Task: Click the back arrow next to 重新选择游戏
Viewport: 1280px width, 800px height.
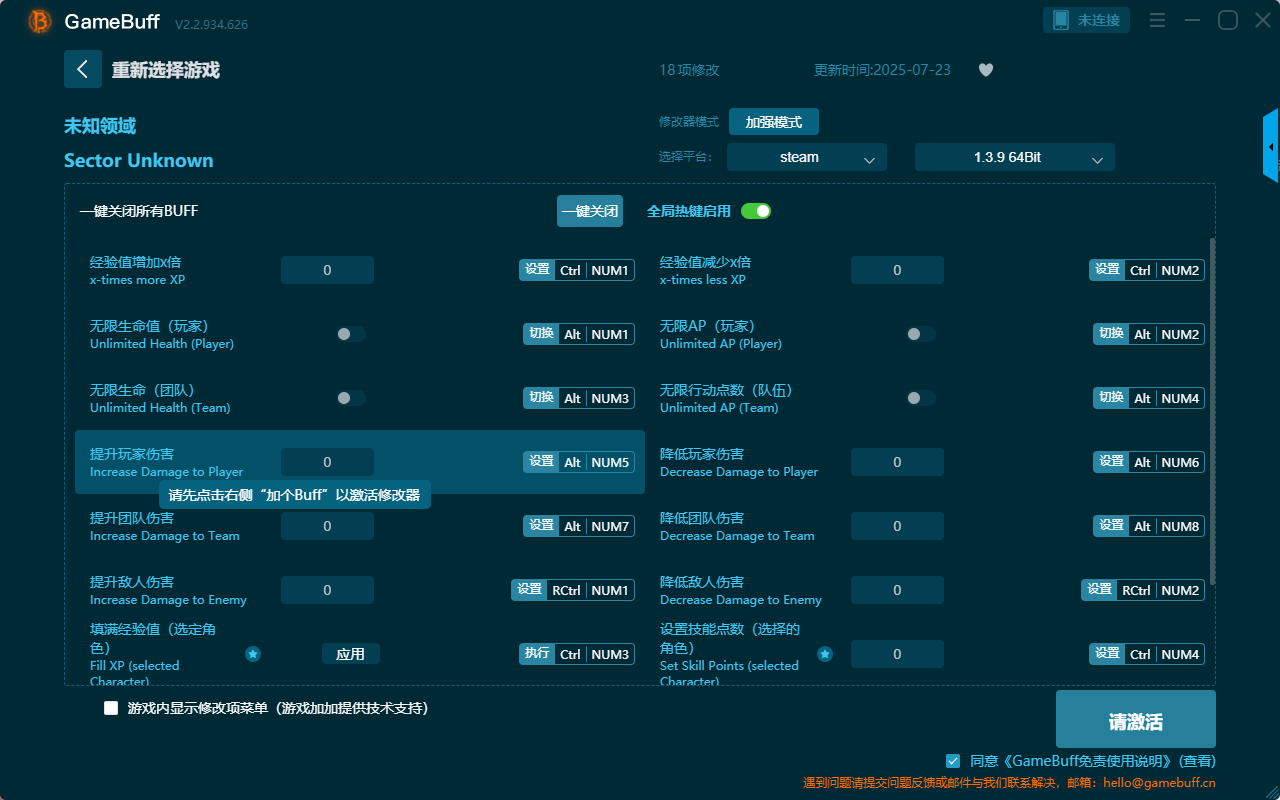Action: click(83, 68)
